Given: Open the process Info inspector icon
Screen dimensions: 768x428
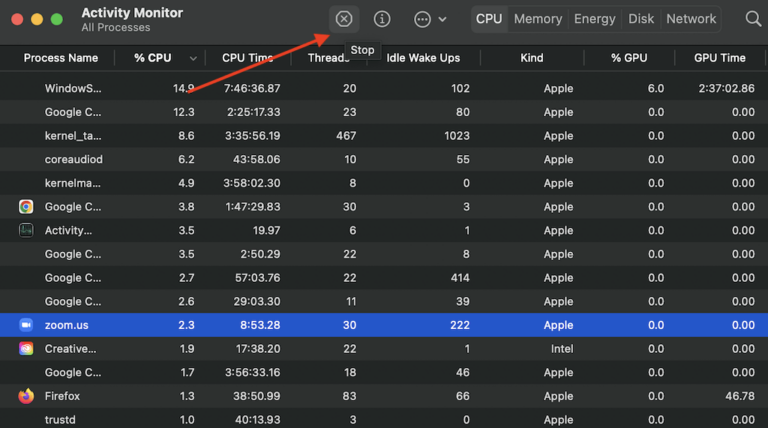Looking at the screenshot, I should tap(382, 19).
